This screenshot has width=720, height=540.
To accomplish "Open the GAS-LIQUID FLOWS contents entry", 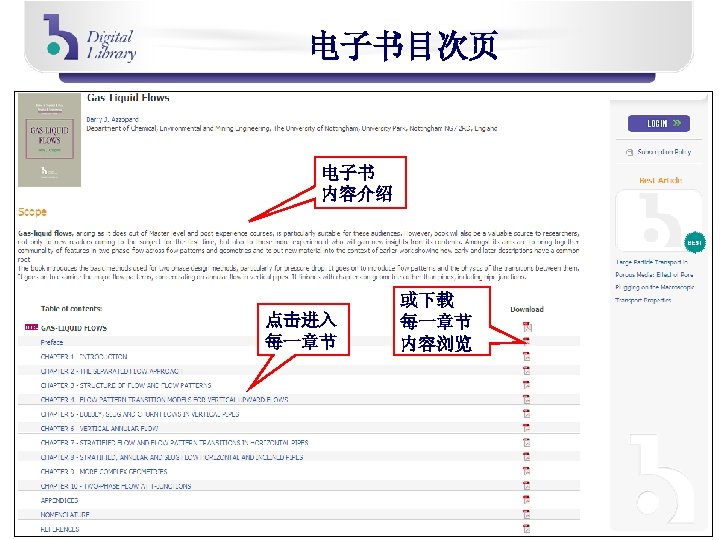I will click(73, 328).
